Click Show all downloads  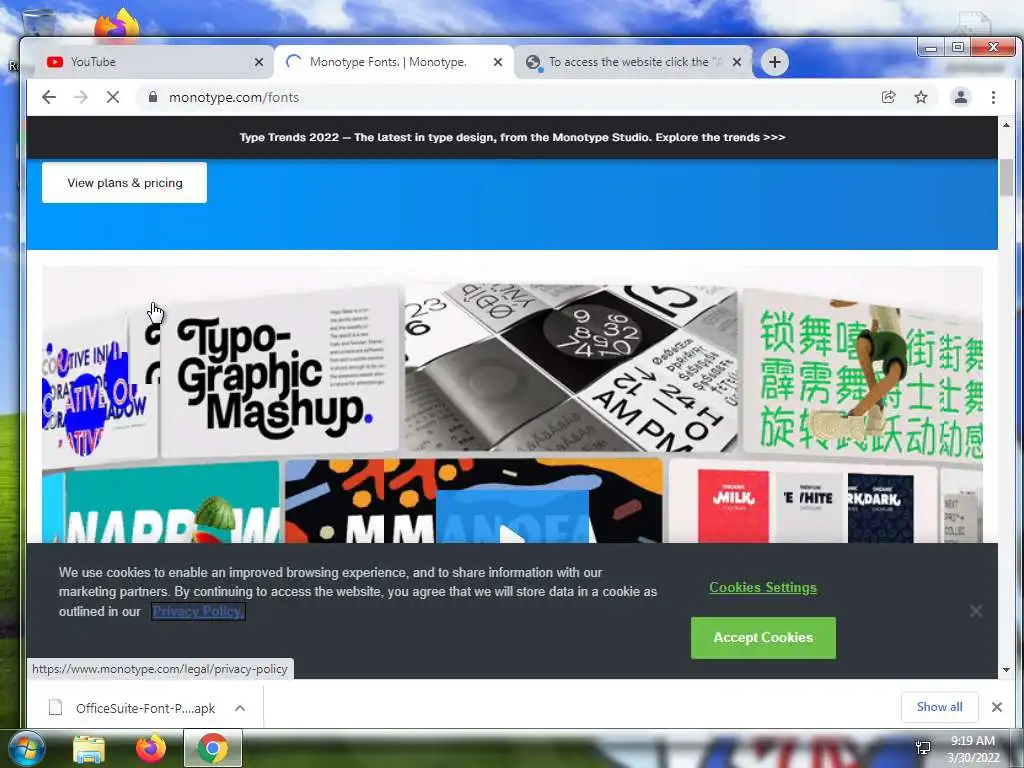point(939,707)
